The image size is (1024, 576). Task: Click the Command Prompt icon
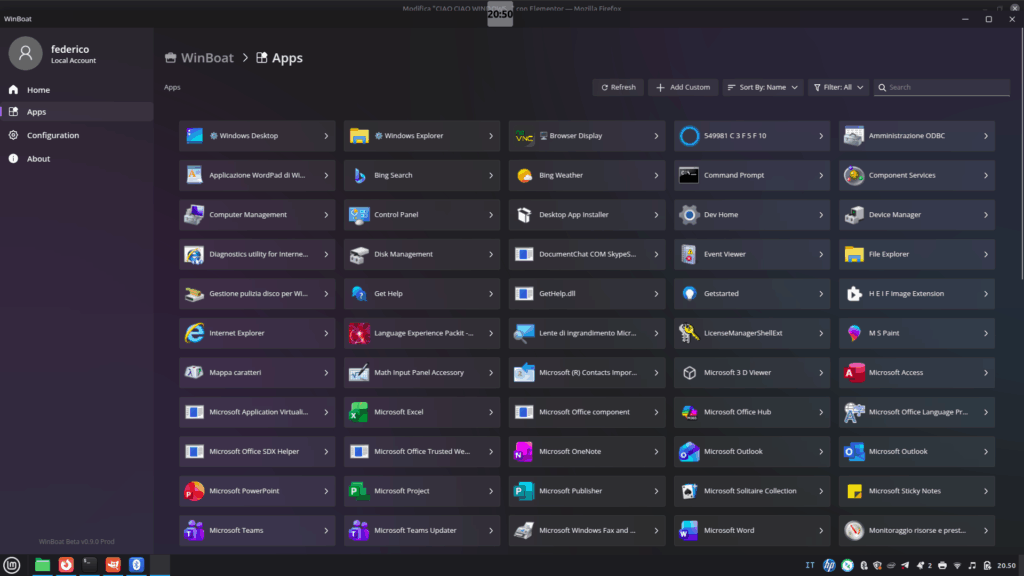coord(688,175)
